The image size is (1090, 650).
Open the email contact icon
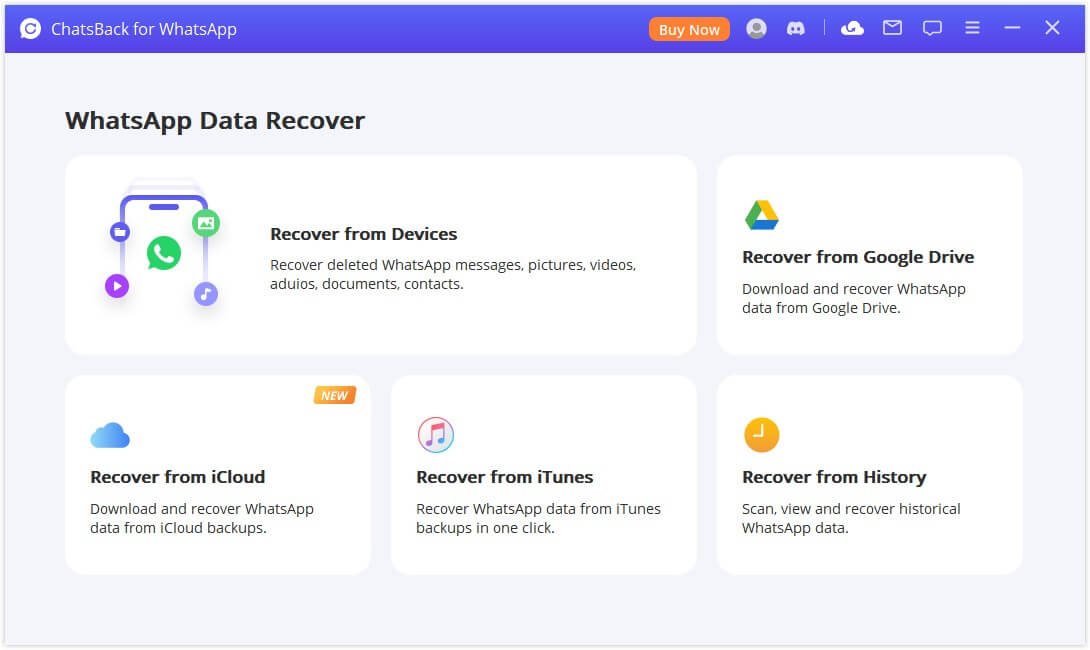[x=892, y=28]
